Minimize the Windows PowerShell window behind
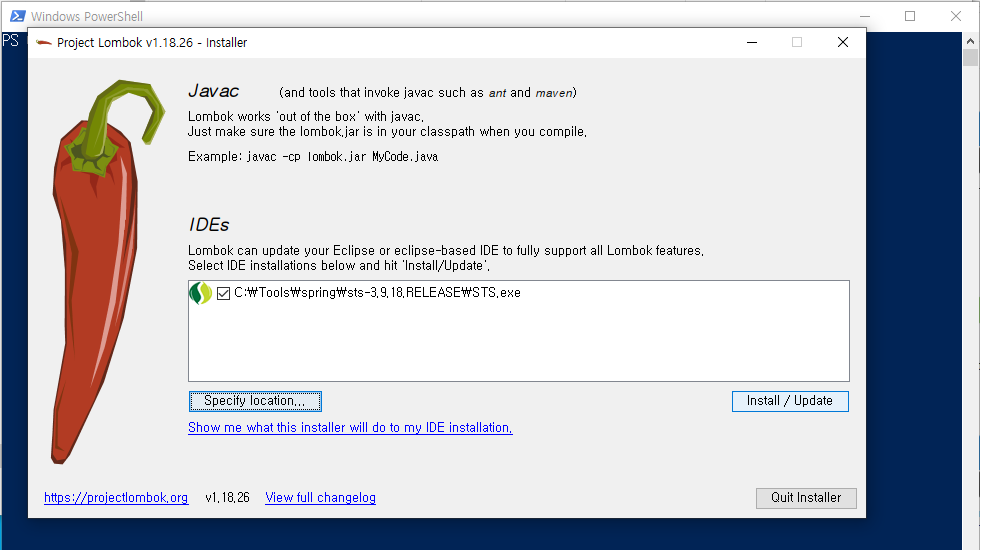Image resolution: width=981 pixels, height=550 pixels. click(865, 16)
